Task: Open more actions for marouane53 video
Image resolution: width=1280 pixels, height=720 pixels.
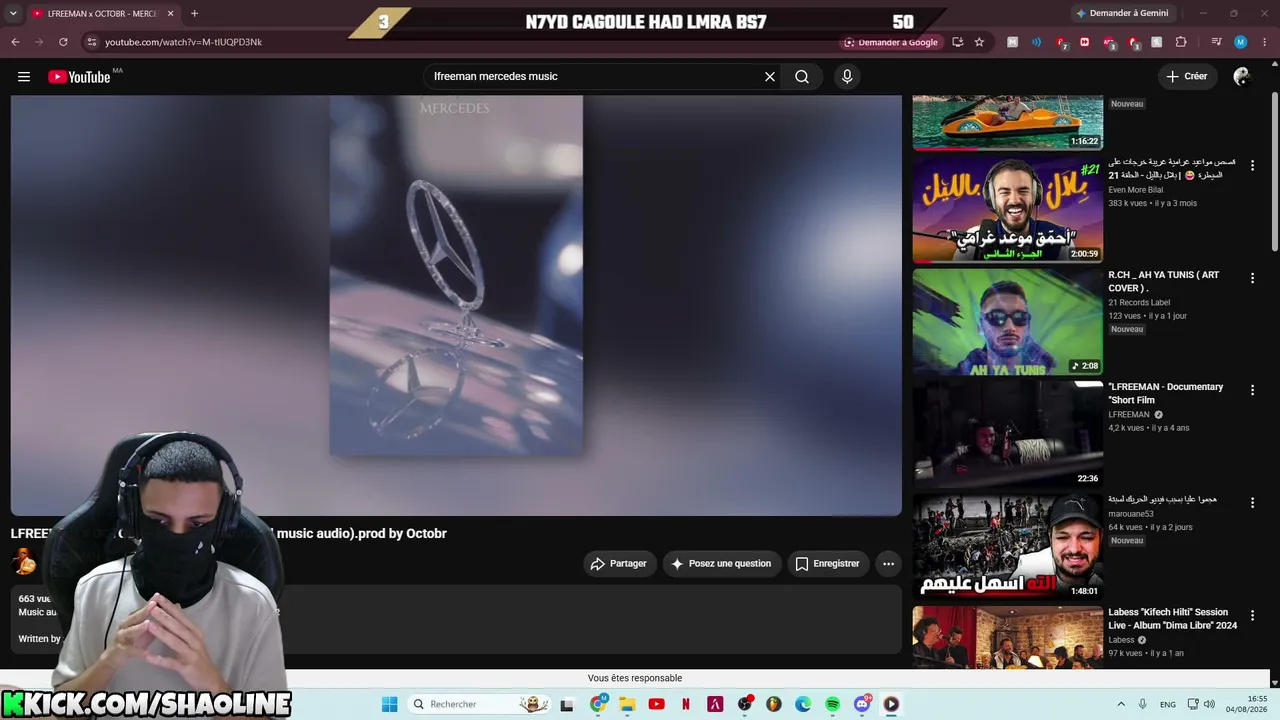Action: click(x=1252, y=503)
